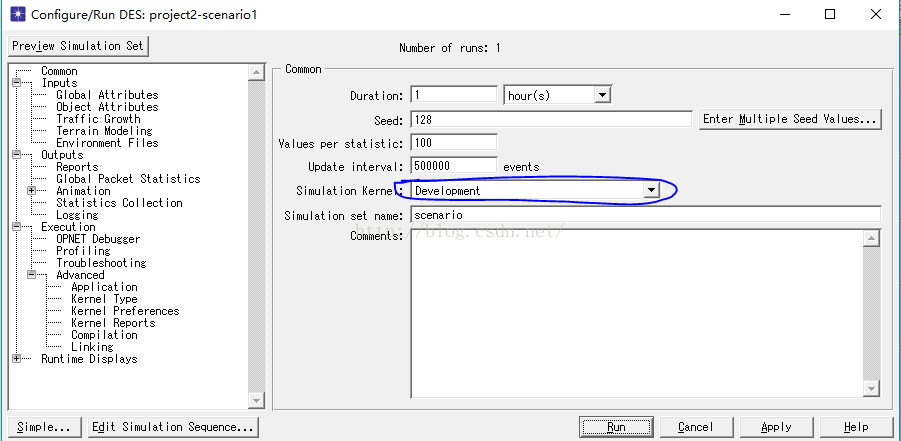Image resolution: width=901 pixels, height=441 pixels.
Task: Open the duration units hour(s) dropdown
Action: [602, 95]
